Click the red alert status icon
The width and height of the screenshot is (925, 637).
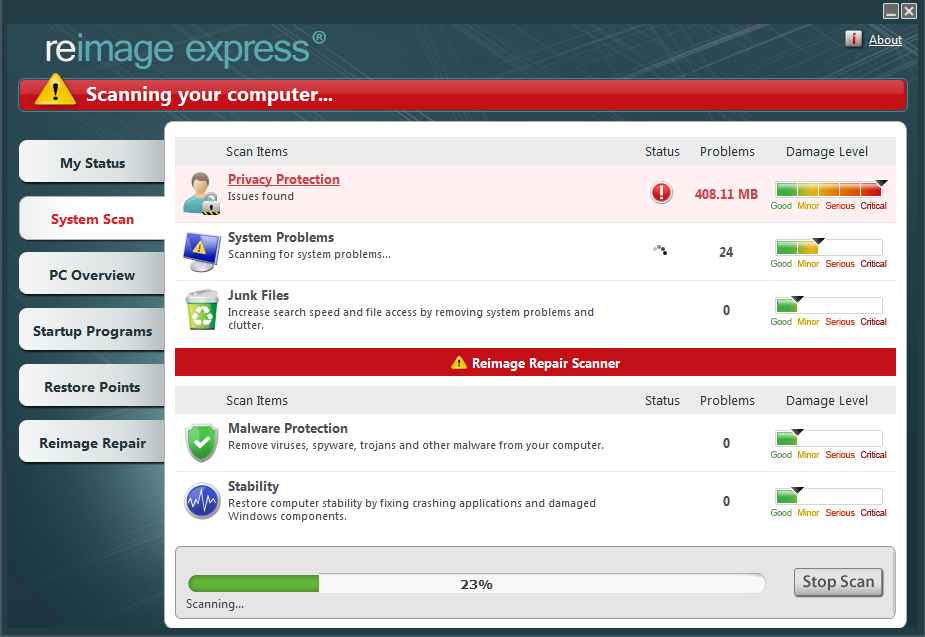(x=661, y=193)
